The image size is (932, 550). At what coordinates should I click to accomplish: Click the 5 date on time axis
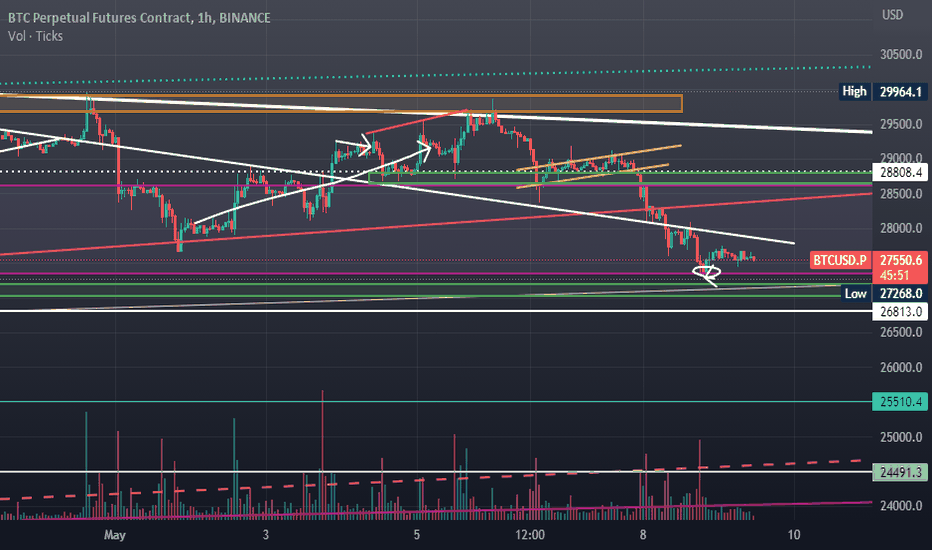417,535
